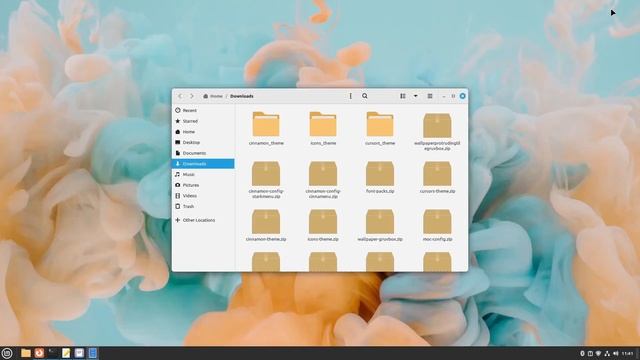Click the Downloads breadcrumb in the path bar

click(242, 96)
